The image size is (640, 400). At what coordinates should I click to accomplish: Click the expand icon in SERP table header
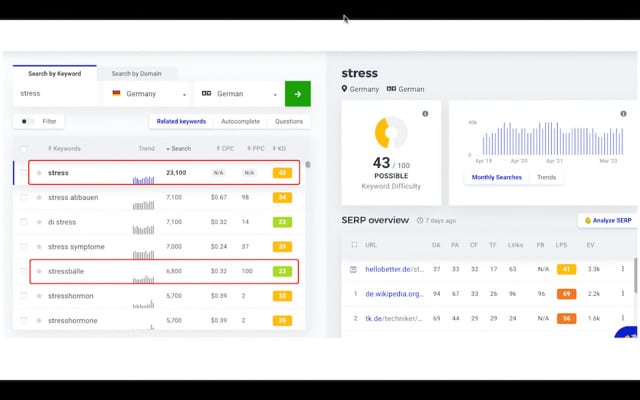point(353,244)
